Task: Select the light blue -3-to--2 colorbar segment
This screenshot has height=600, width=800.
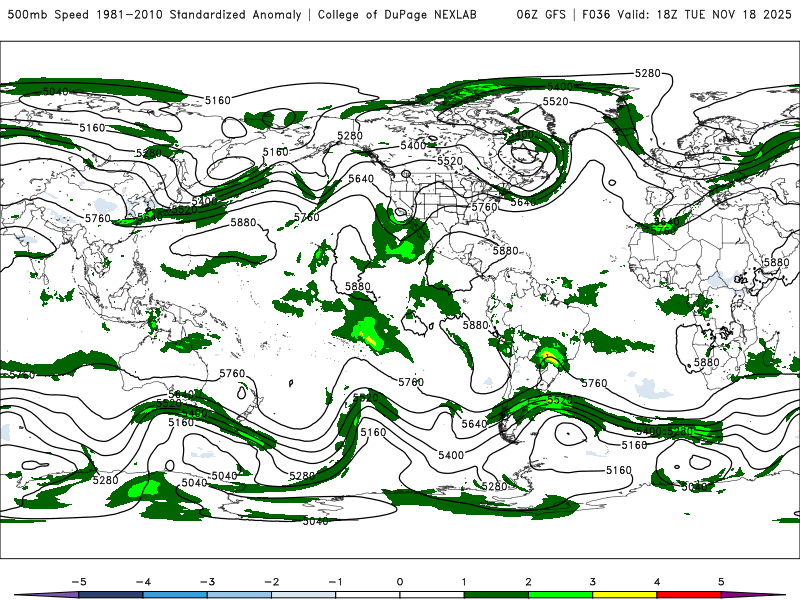Action: (239, 595)
